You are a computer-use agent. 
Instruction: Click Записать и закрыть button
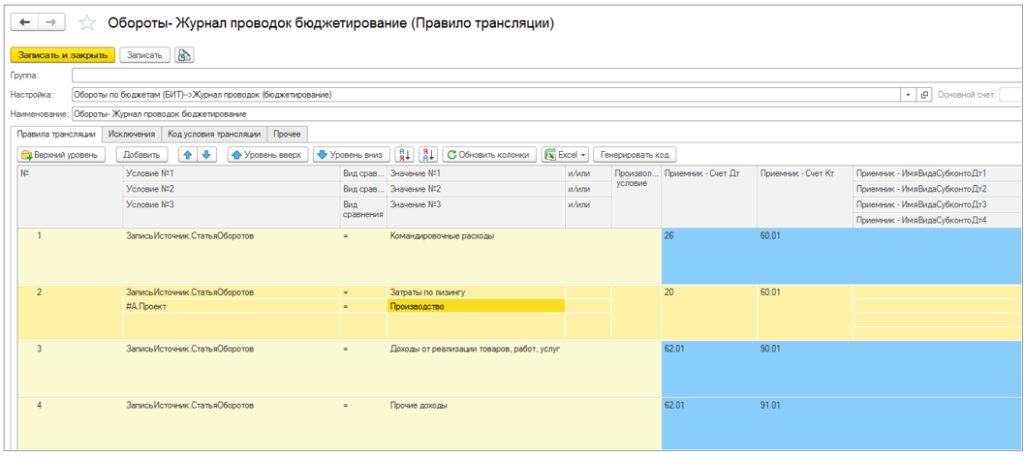click(x=63, y=55)
